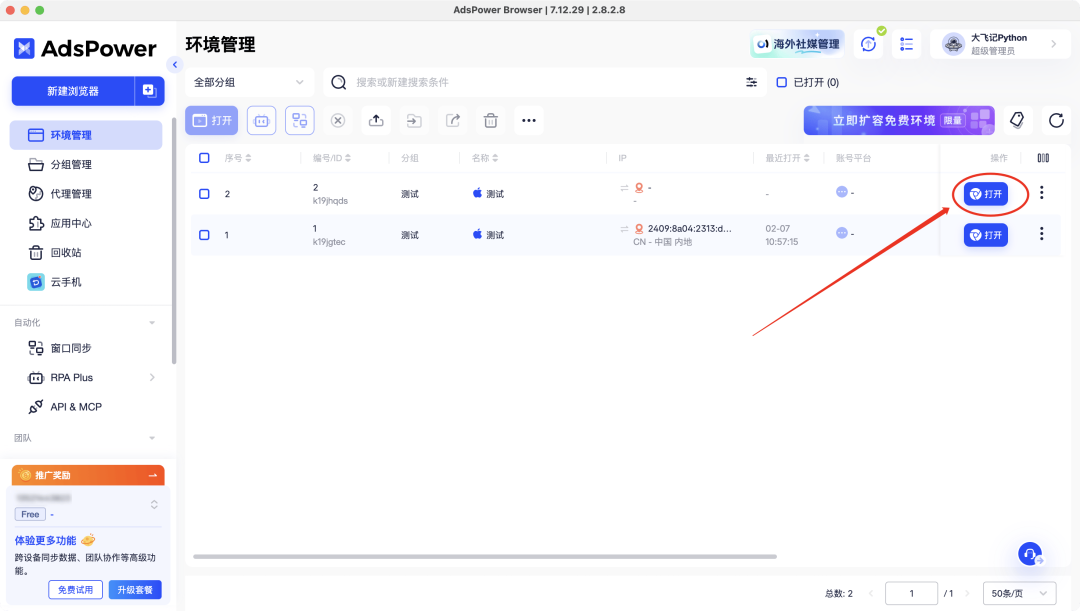This screenshot has height=611, width=1080.
Task: Click 打开 button for profile 2
Action: 986,194
